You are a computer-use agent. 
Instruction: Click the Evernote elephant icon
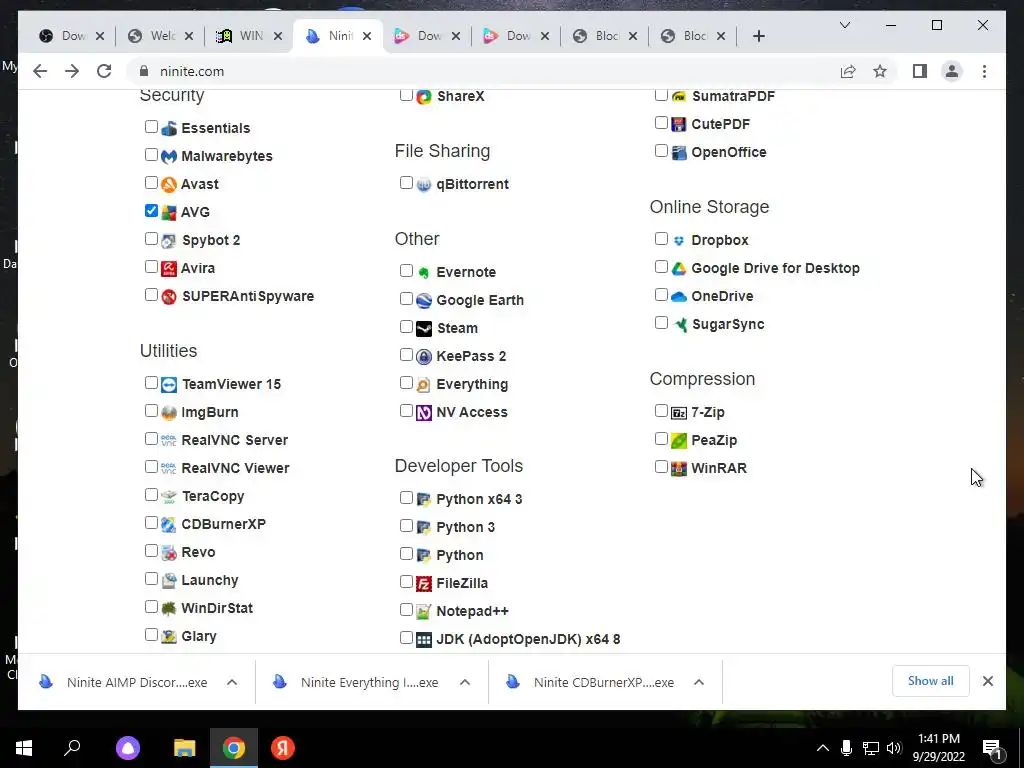pos(424,272)
